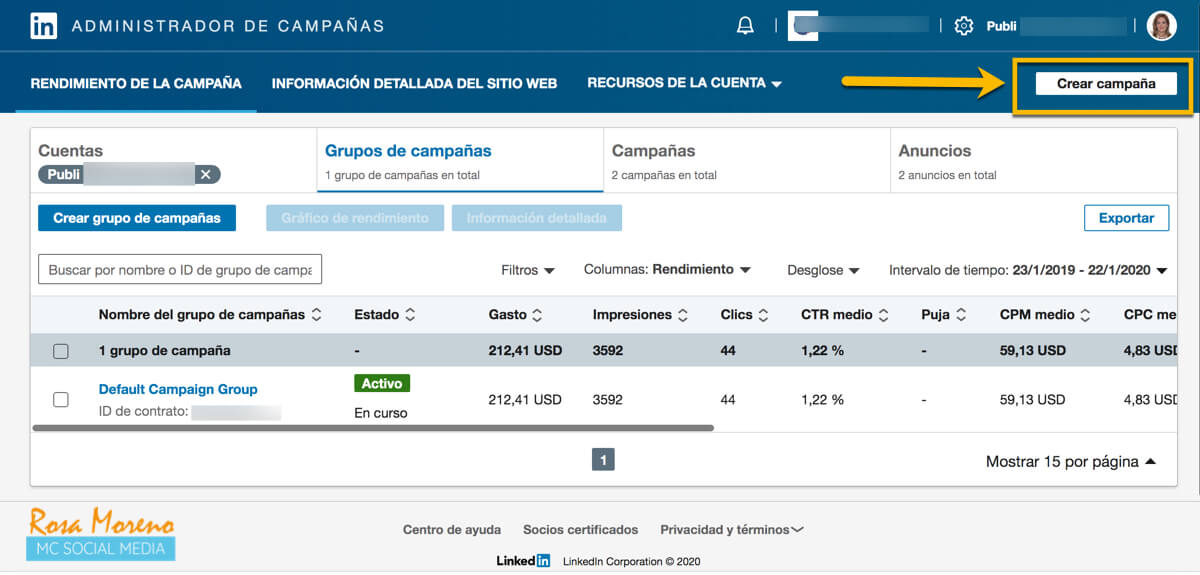Sort by CPM medio column

pos(1086,314)
